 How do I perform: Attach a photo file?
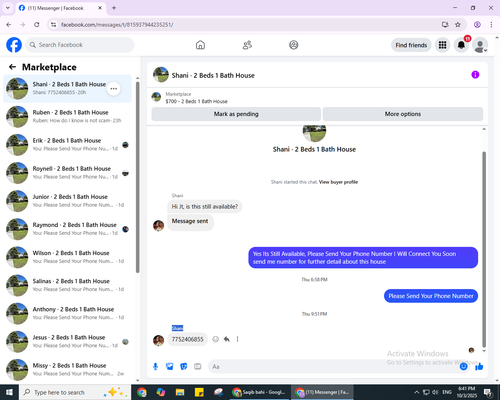coord(170,367)
